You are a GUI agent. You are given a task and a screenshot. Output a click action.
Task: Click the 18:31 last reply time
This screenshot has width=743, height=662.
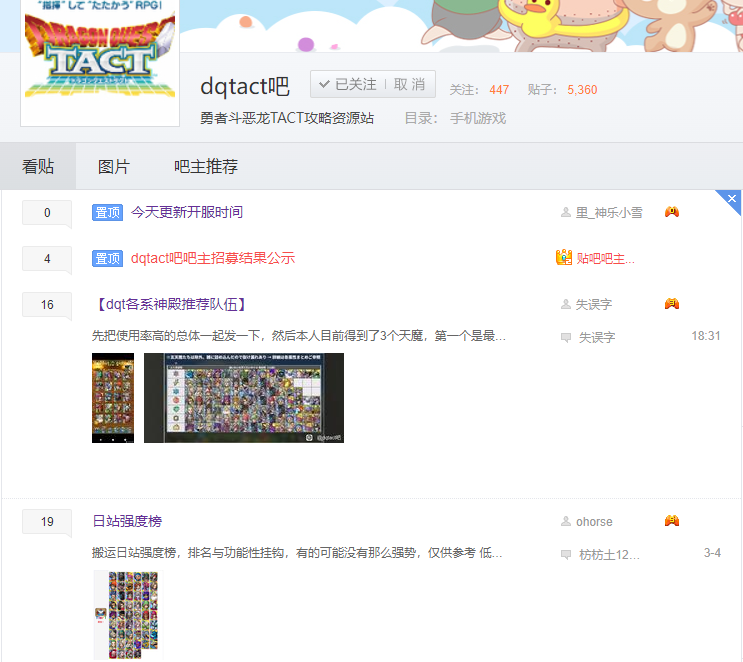coord(706,336)
